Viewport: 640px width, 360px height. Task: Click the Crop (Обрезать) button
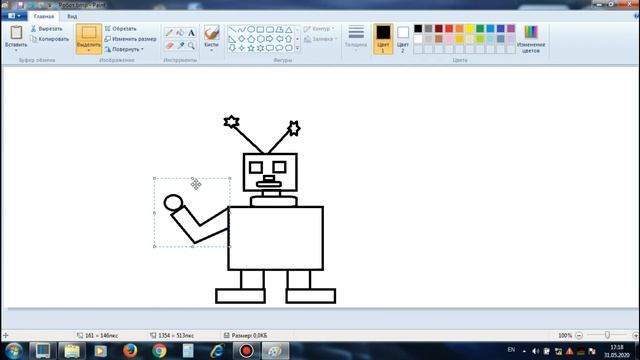(x=121, y=29)
